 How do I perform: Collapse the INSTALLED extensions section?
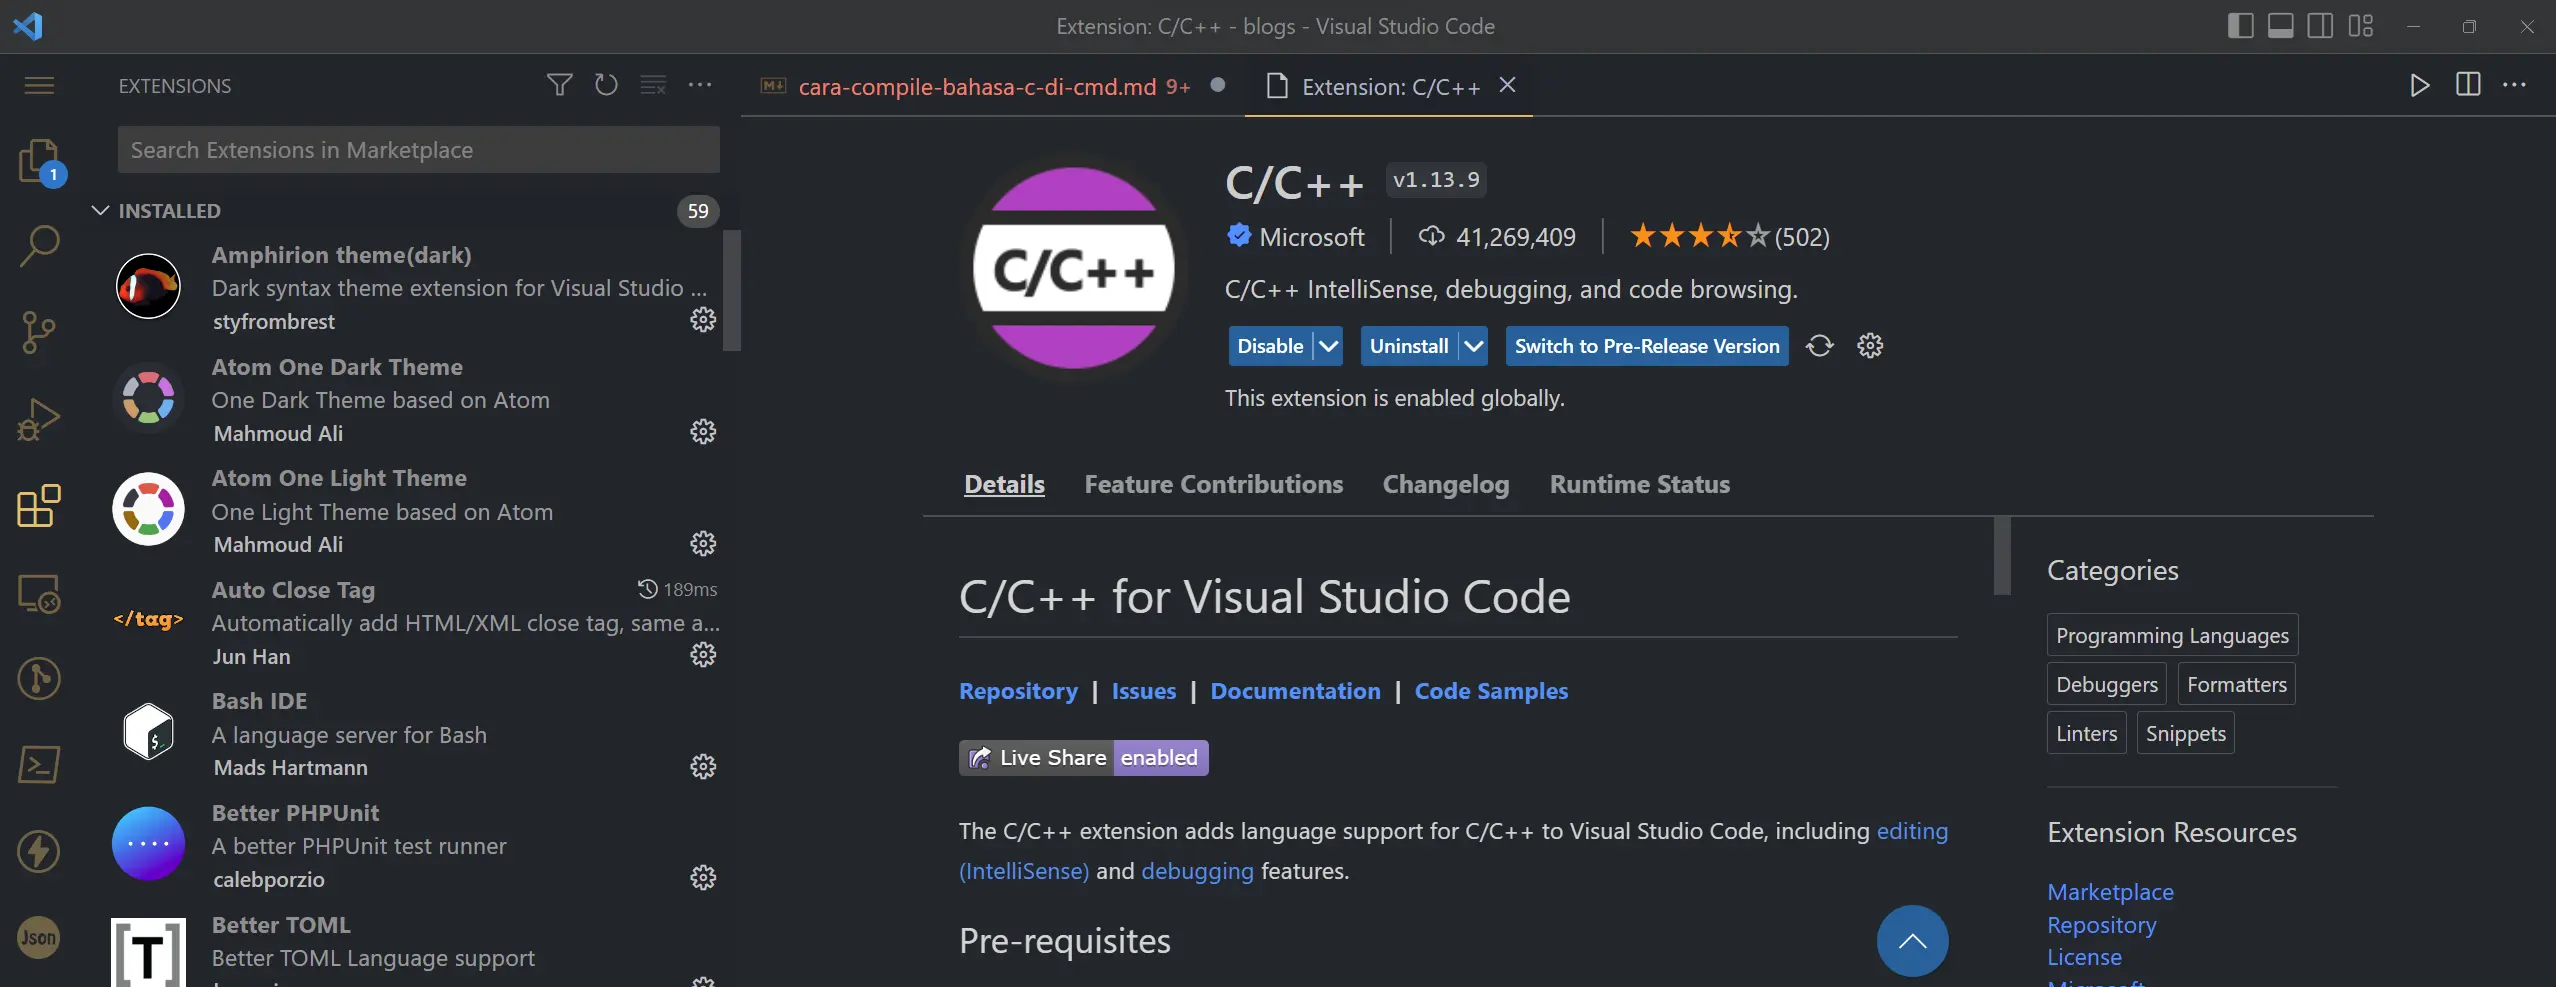[x=100, y=211]
